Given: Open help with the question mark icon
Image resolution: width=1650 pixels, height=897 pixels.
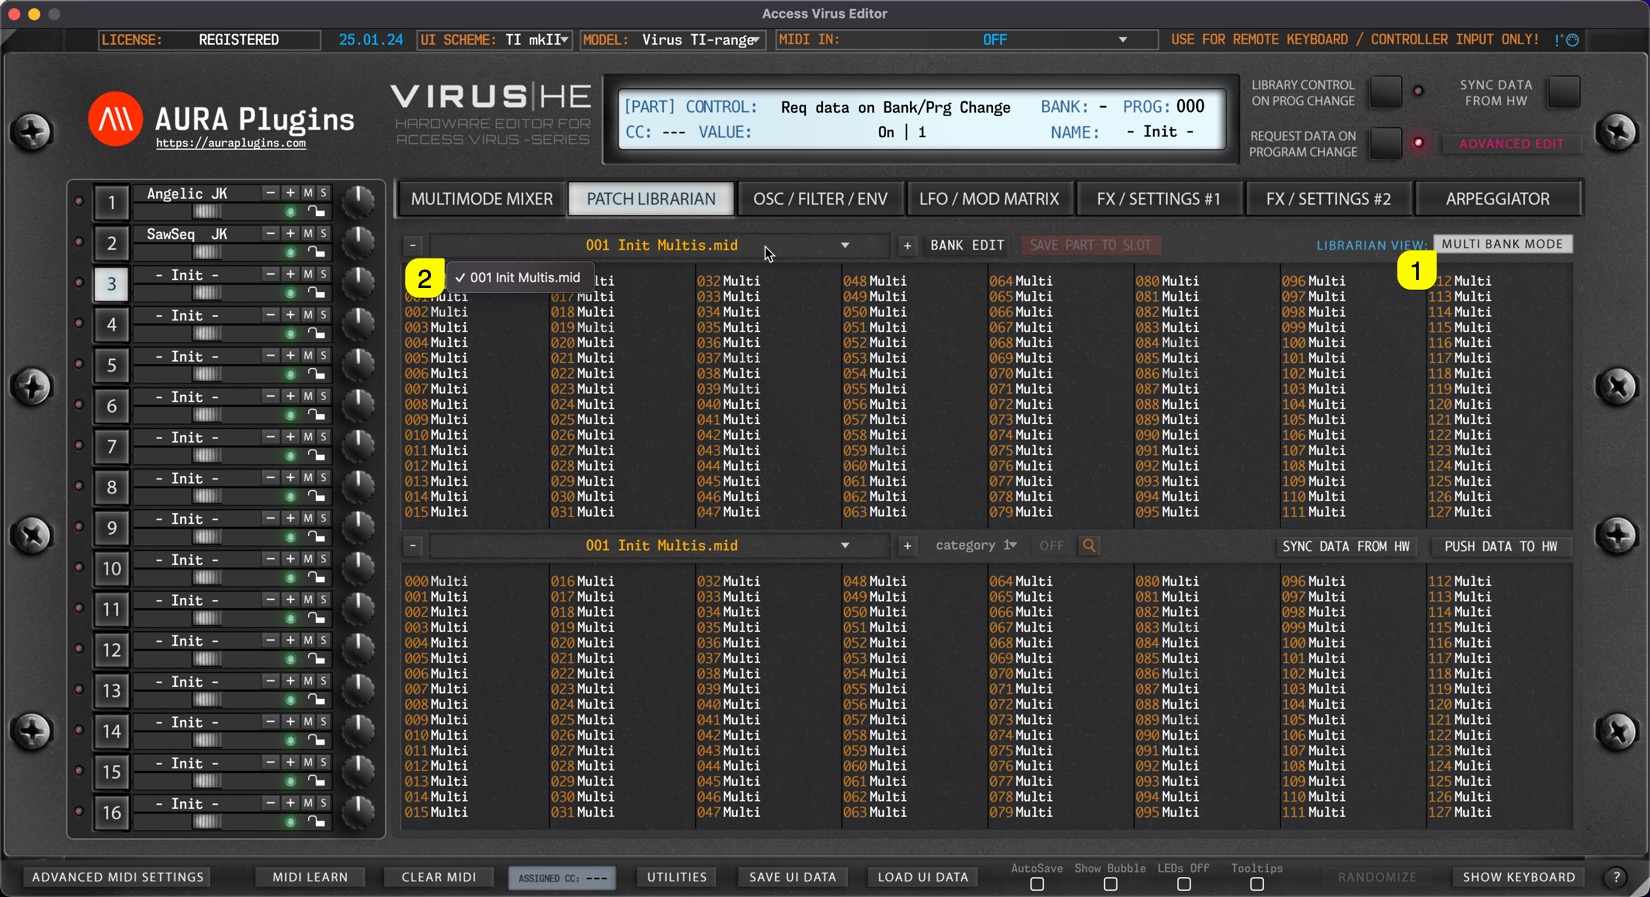Looking at the screenshot, I should (x=1616, y=877).
